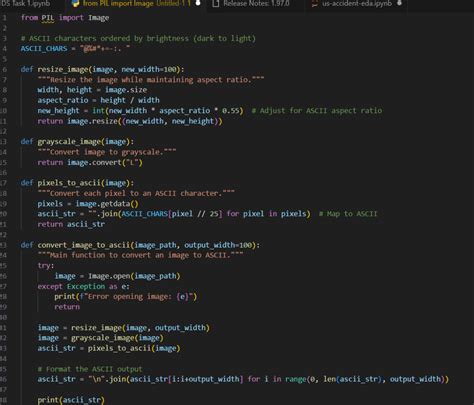Click the unsaved dot on the us-accident-eda.ipynb tab
This screenshot has width=474, height=405.
(x=399, y=3)
